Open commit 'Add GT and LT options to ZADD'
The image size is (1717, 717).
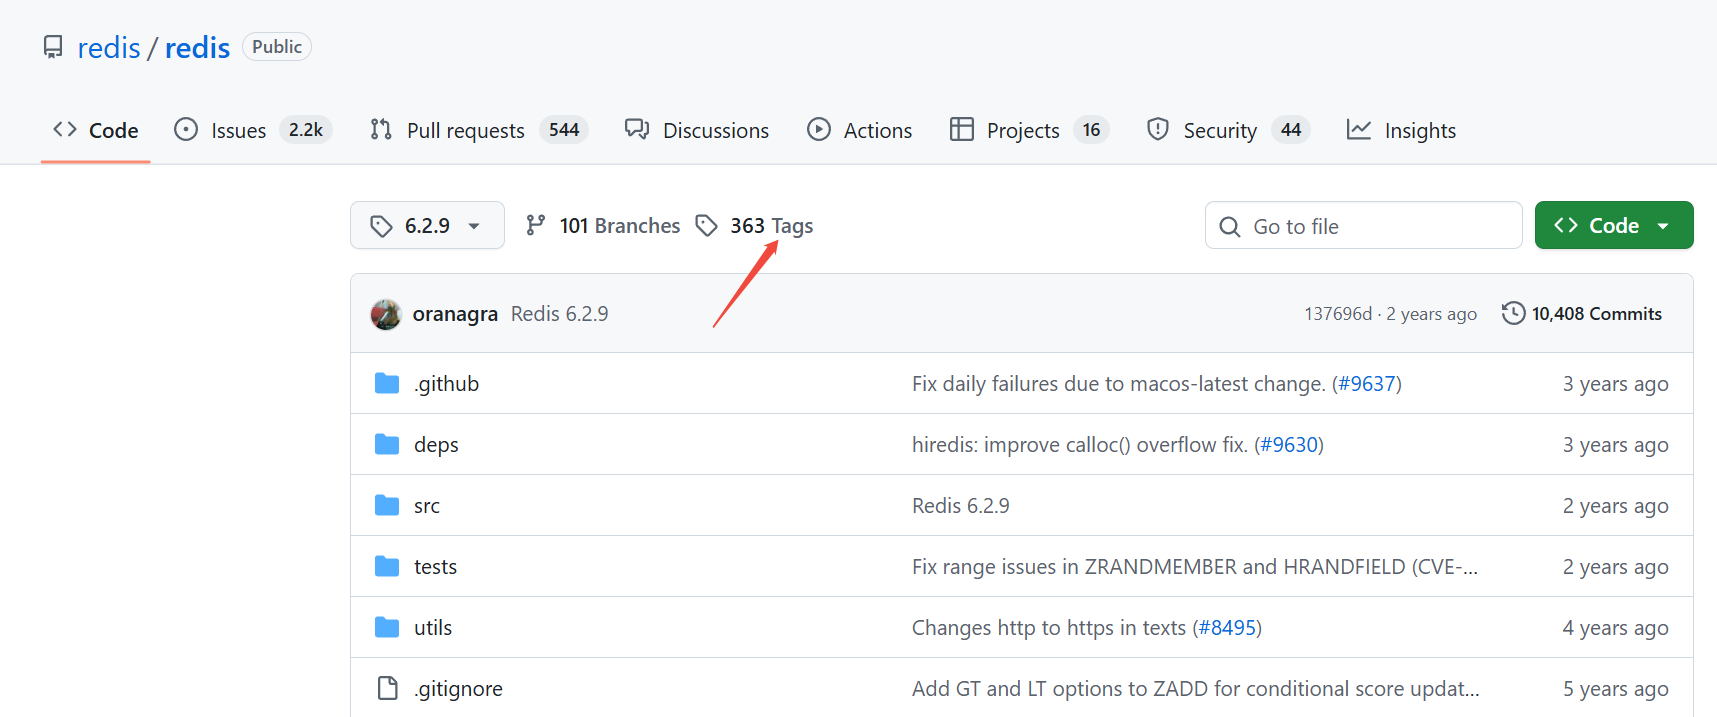click(1196, 689)
